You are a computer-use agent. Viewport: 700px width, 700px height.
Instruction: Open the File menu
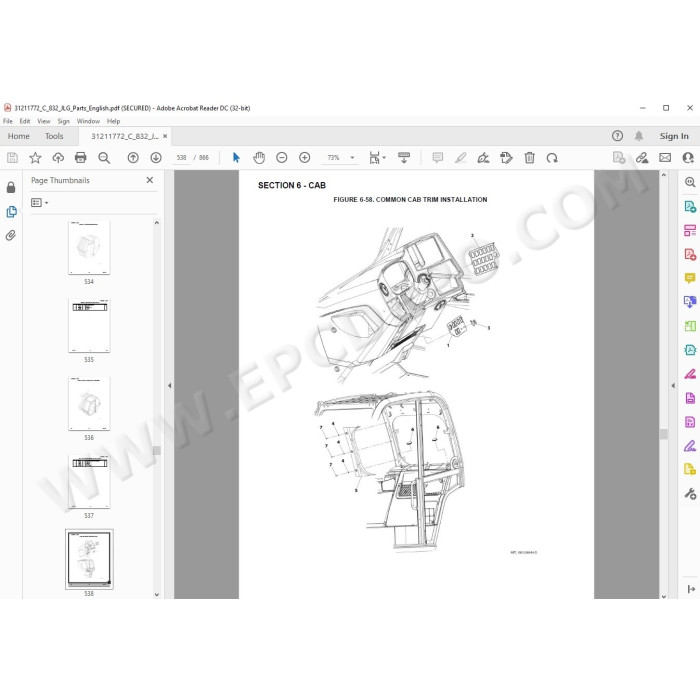(x=8, y=121)
